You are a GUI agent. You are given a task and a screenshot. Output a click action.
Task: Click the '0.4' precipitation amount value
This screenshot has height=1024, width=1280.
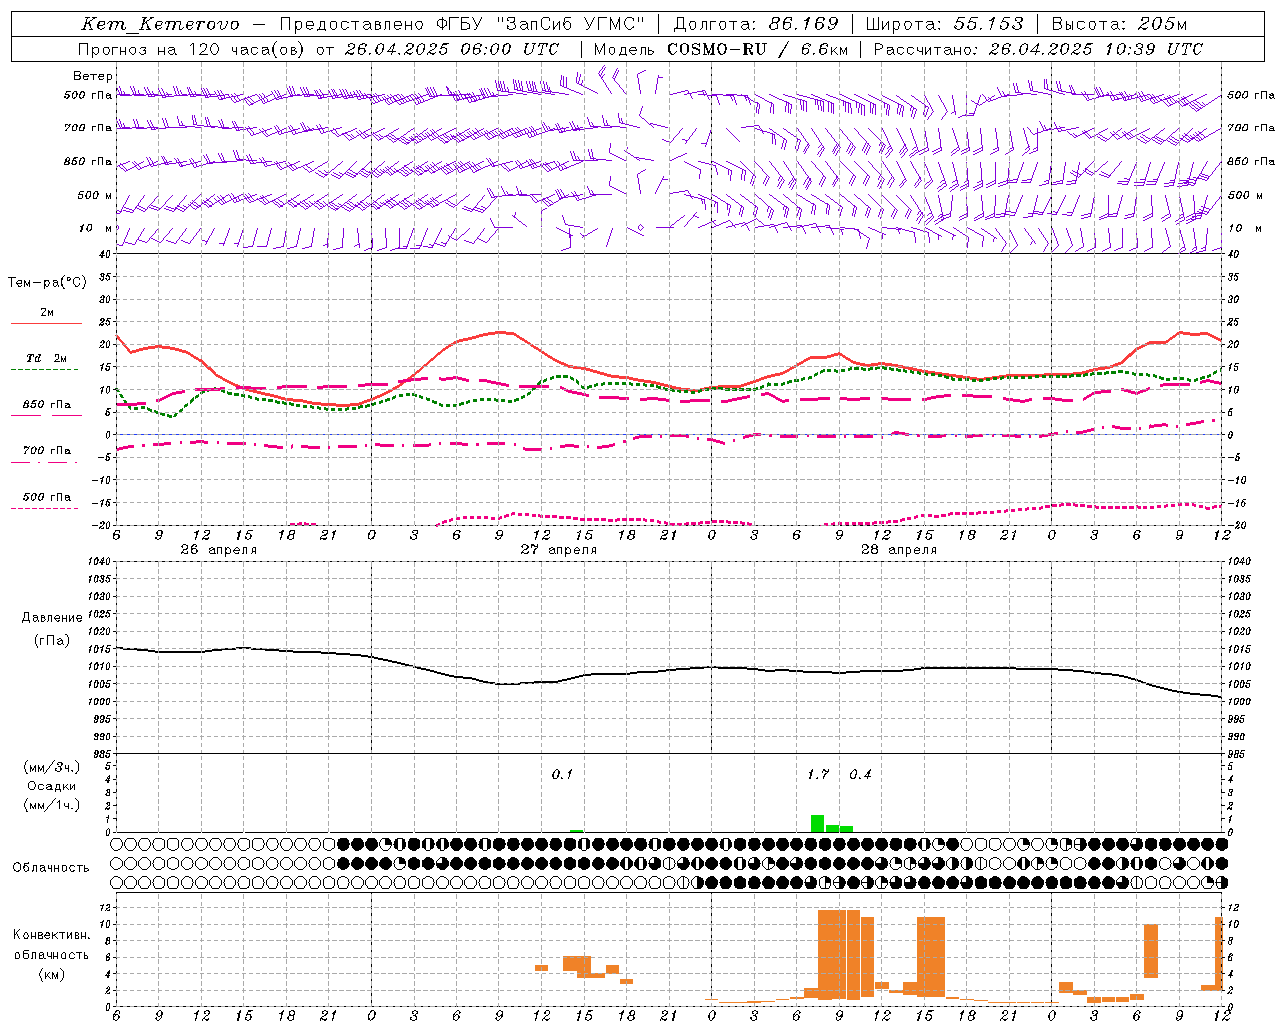pos(860,774)
